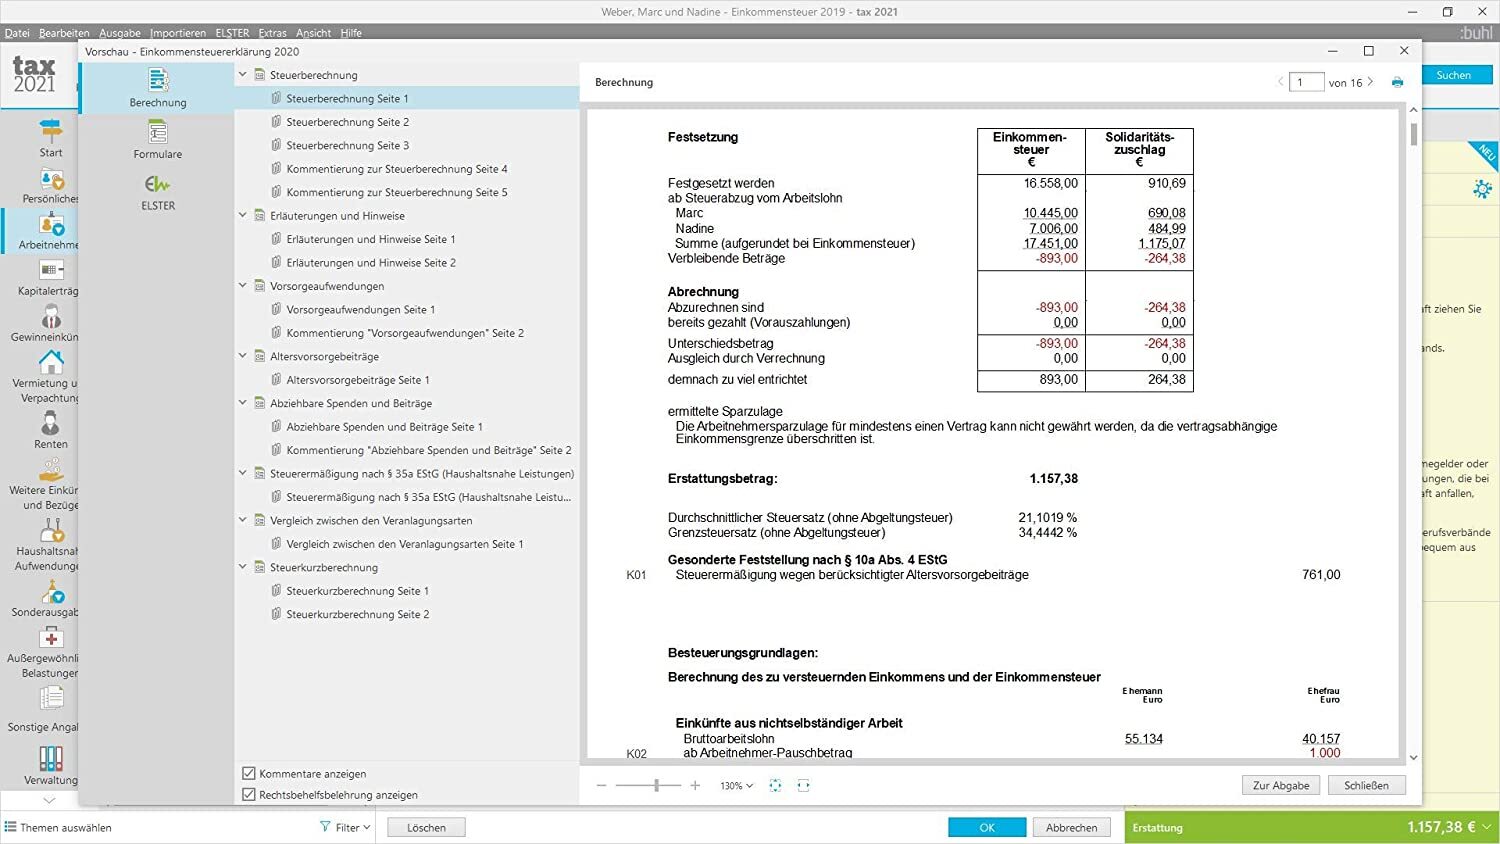The image size is (1500, 844).
Task: Open the Ausgabe menu
Action: click(x=120, y=33)
